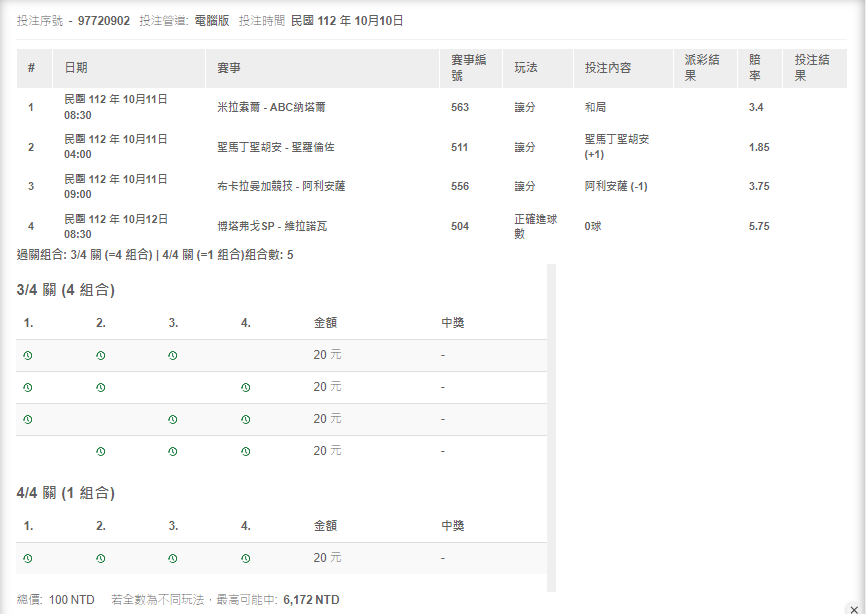Click pending clock icon for match 2 in first 3/4 combo row

click(x=101, y=356)
